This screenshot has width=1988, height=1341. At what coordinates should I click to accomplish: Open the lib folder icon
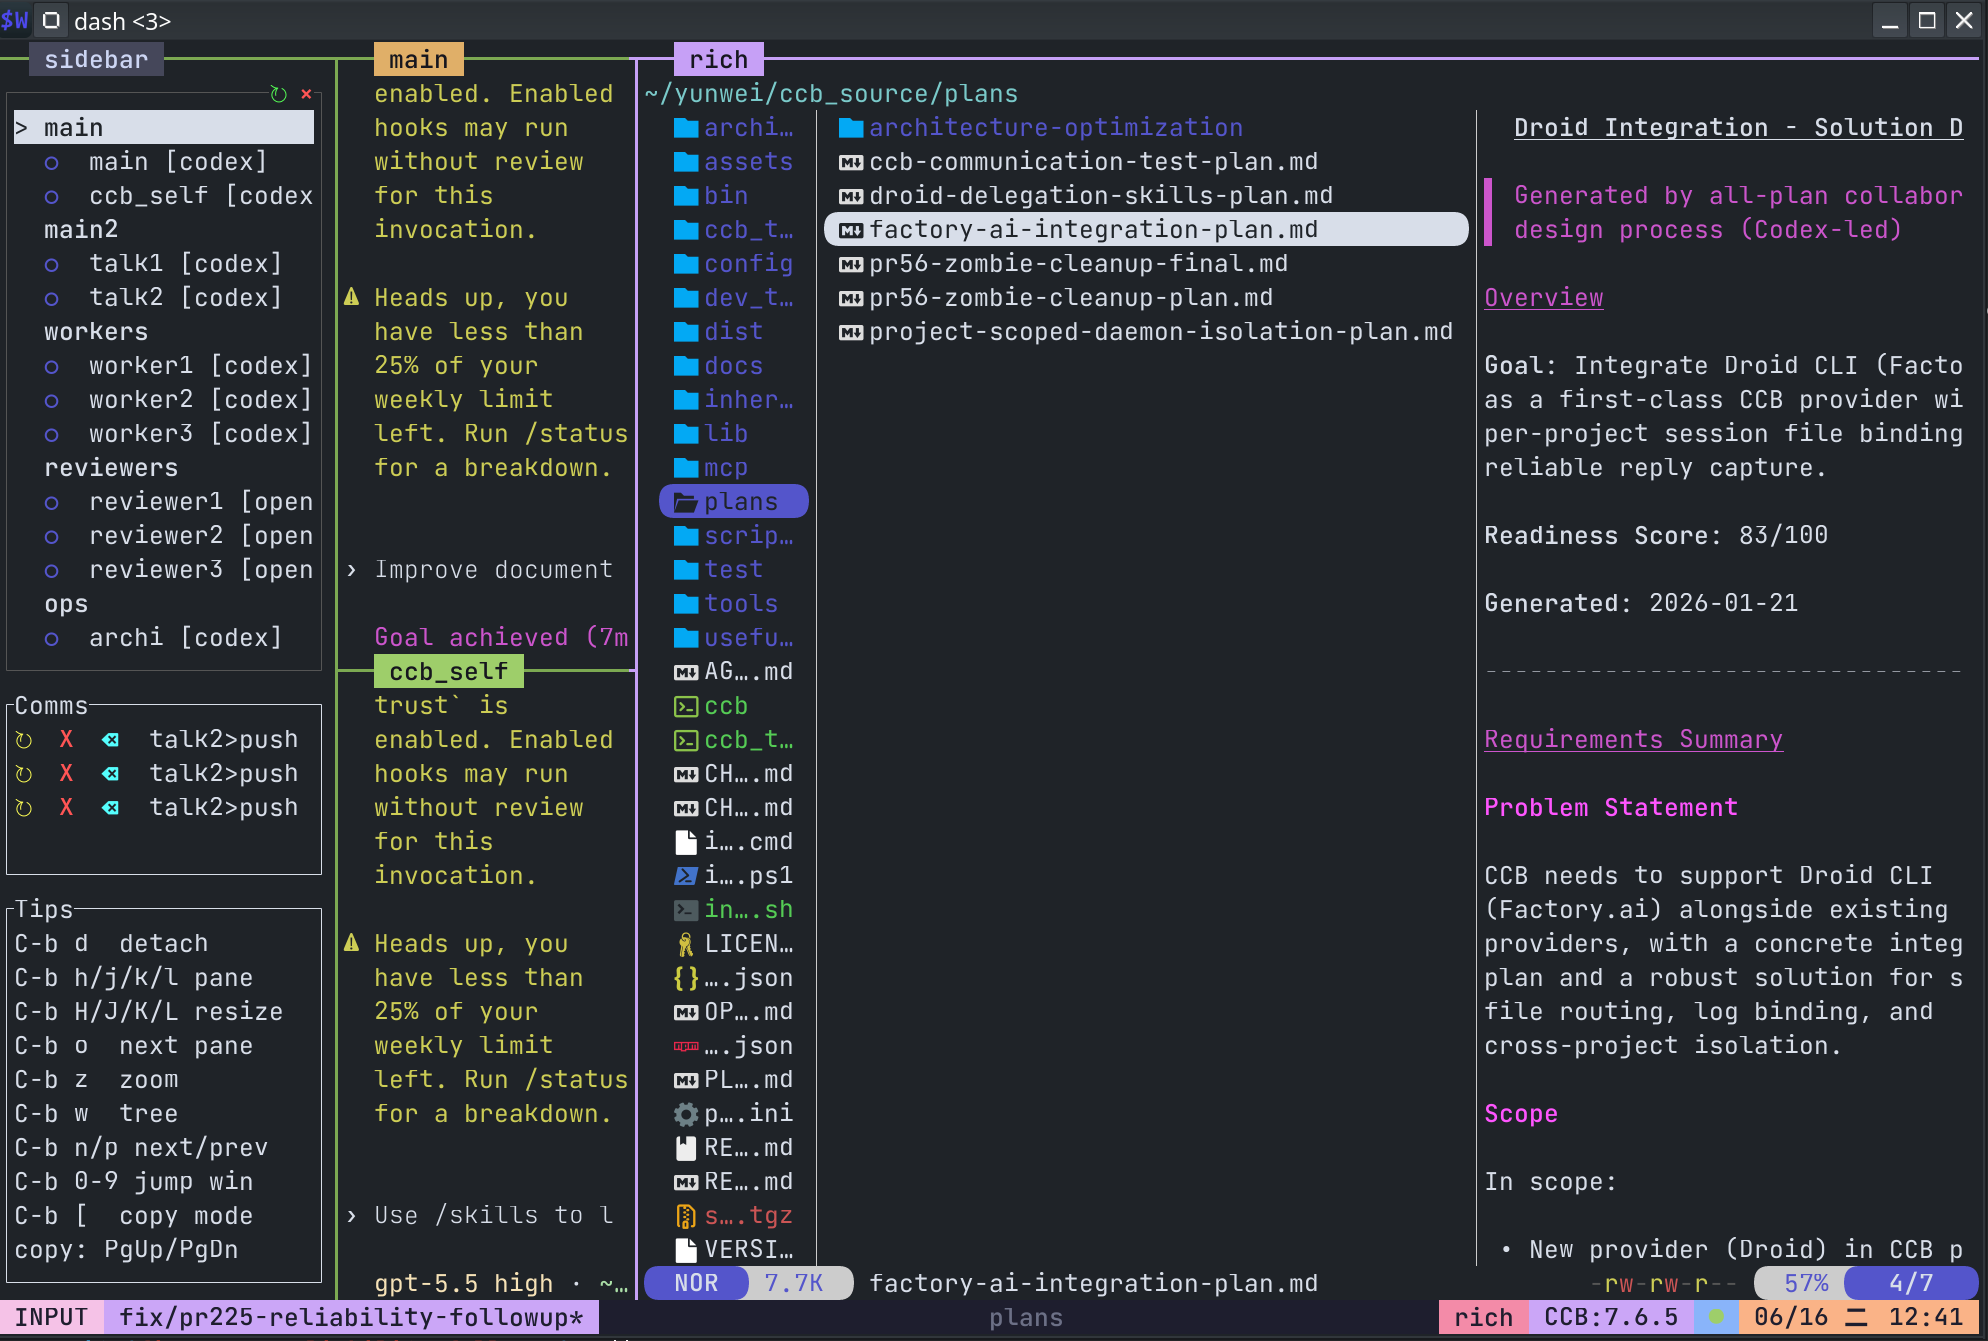click(686, 434)
